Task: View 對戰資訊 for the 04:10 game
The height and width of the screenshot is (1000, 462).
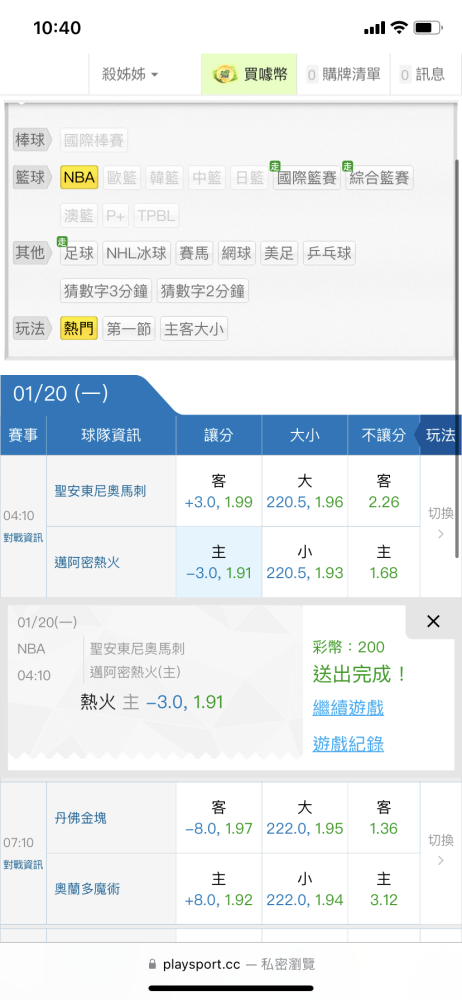Action: [x=23, y=537]
